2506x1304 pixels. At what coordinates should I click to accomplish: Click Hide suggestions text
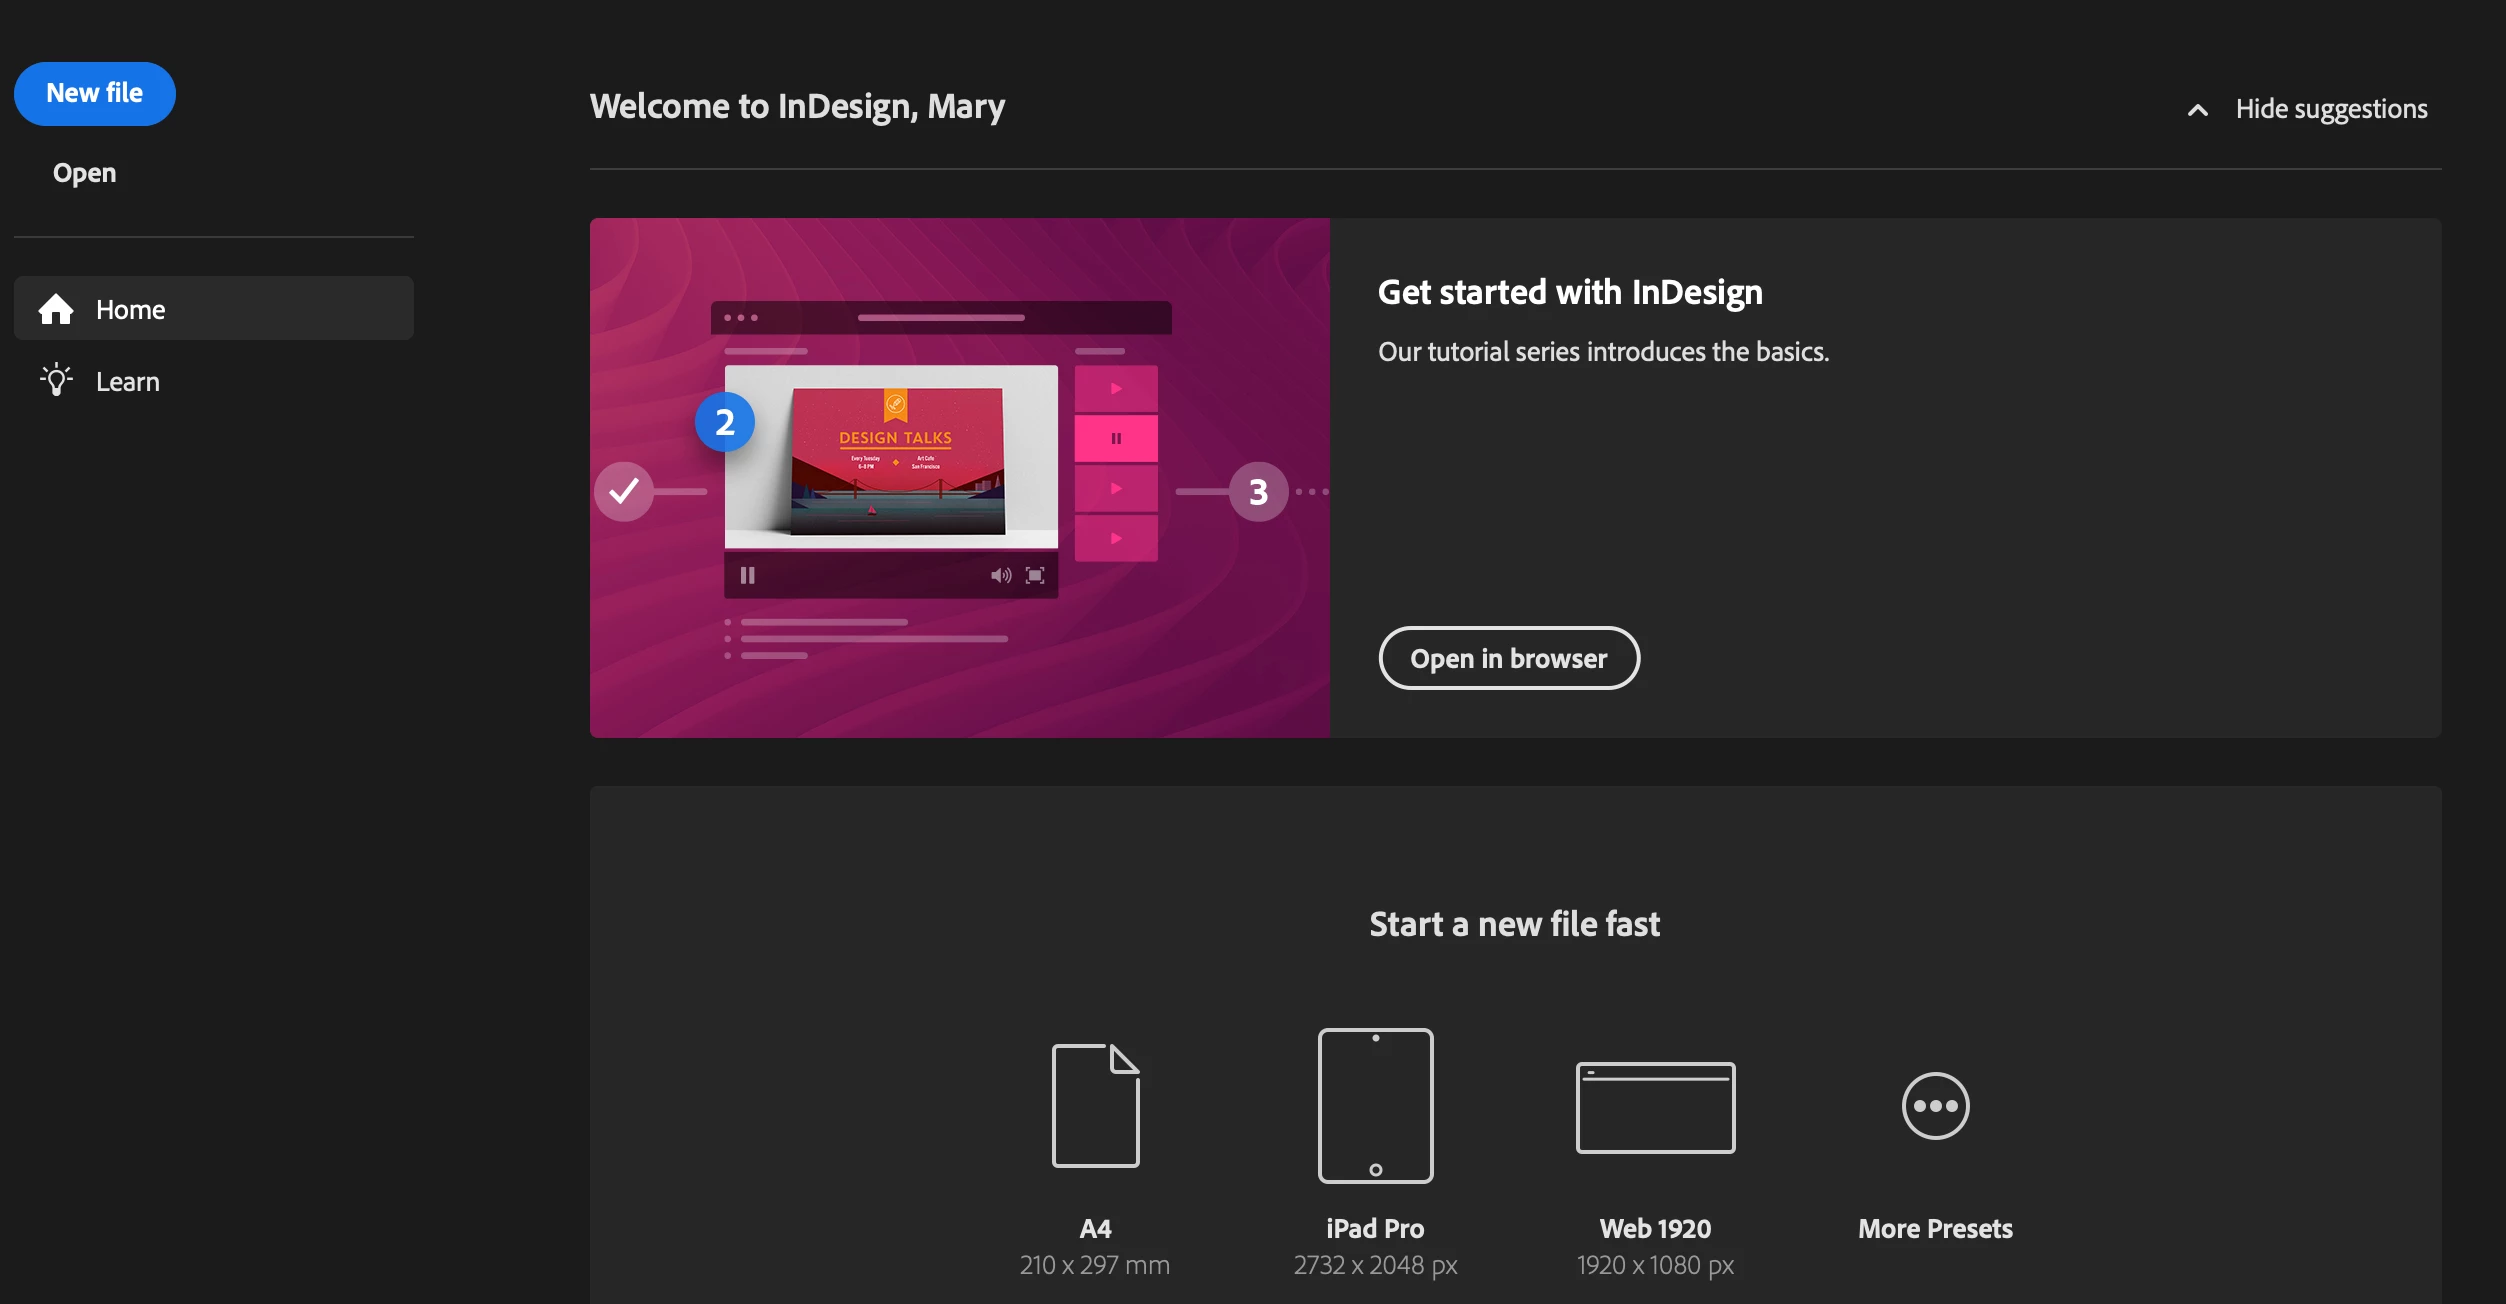[x=2331, y=109]
